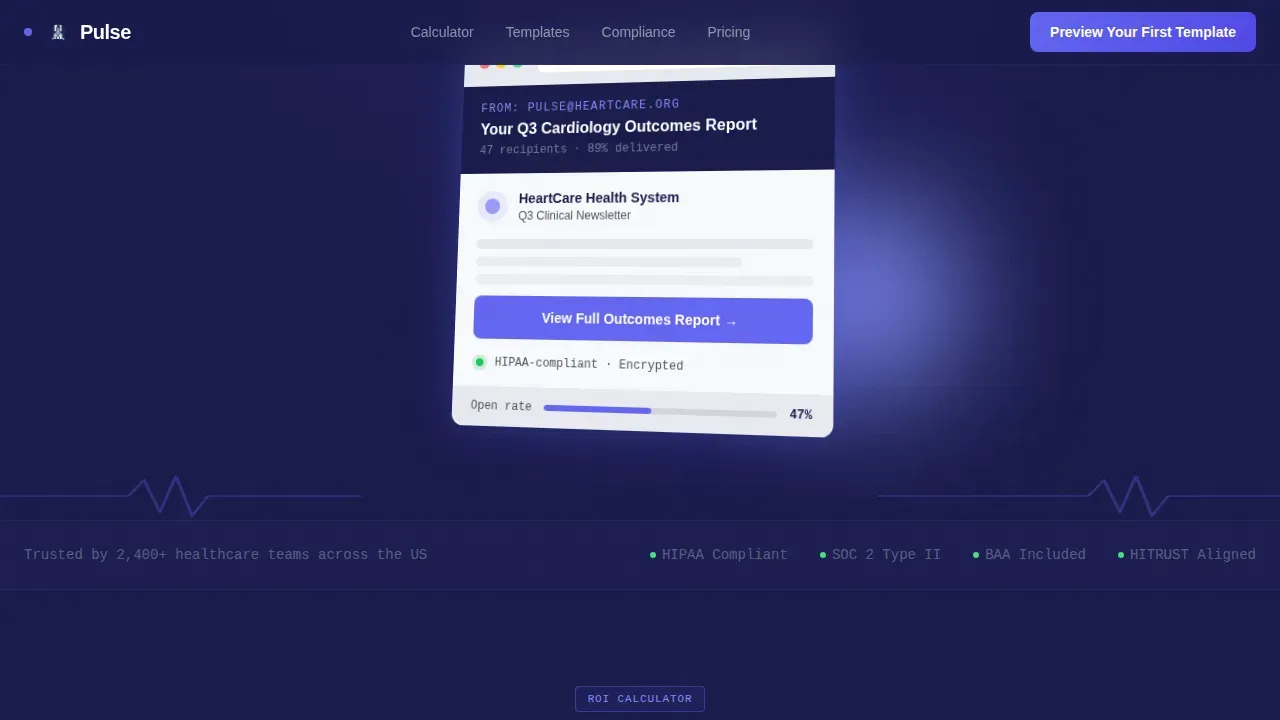Open the Calculator nav link

coord(442,32)
